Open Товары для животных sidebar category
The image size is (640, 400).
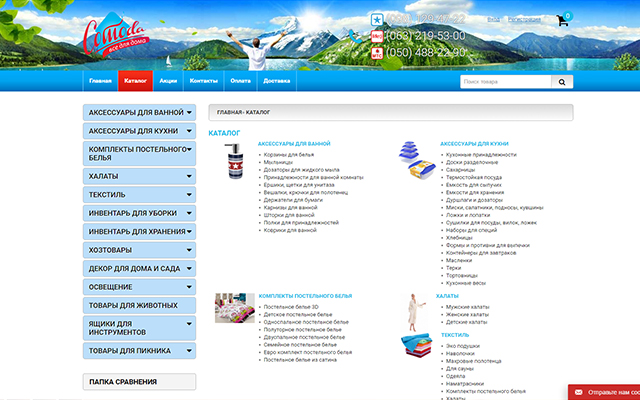tap(140, 305)
